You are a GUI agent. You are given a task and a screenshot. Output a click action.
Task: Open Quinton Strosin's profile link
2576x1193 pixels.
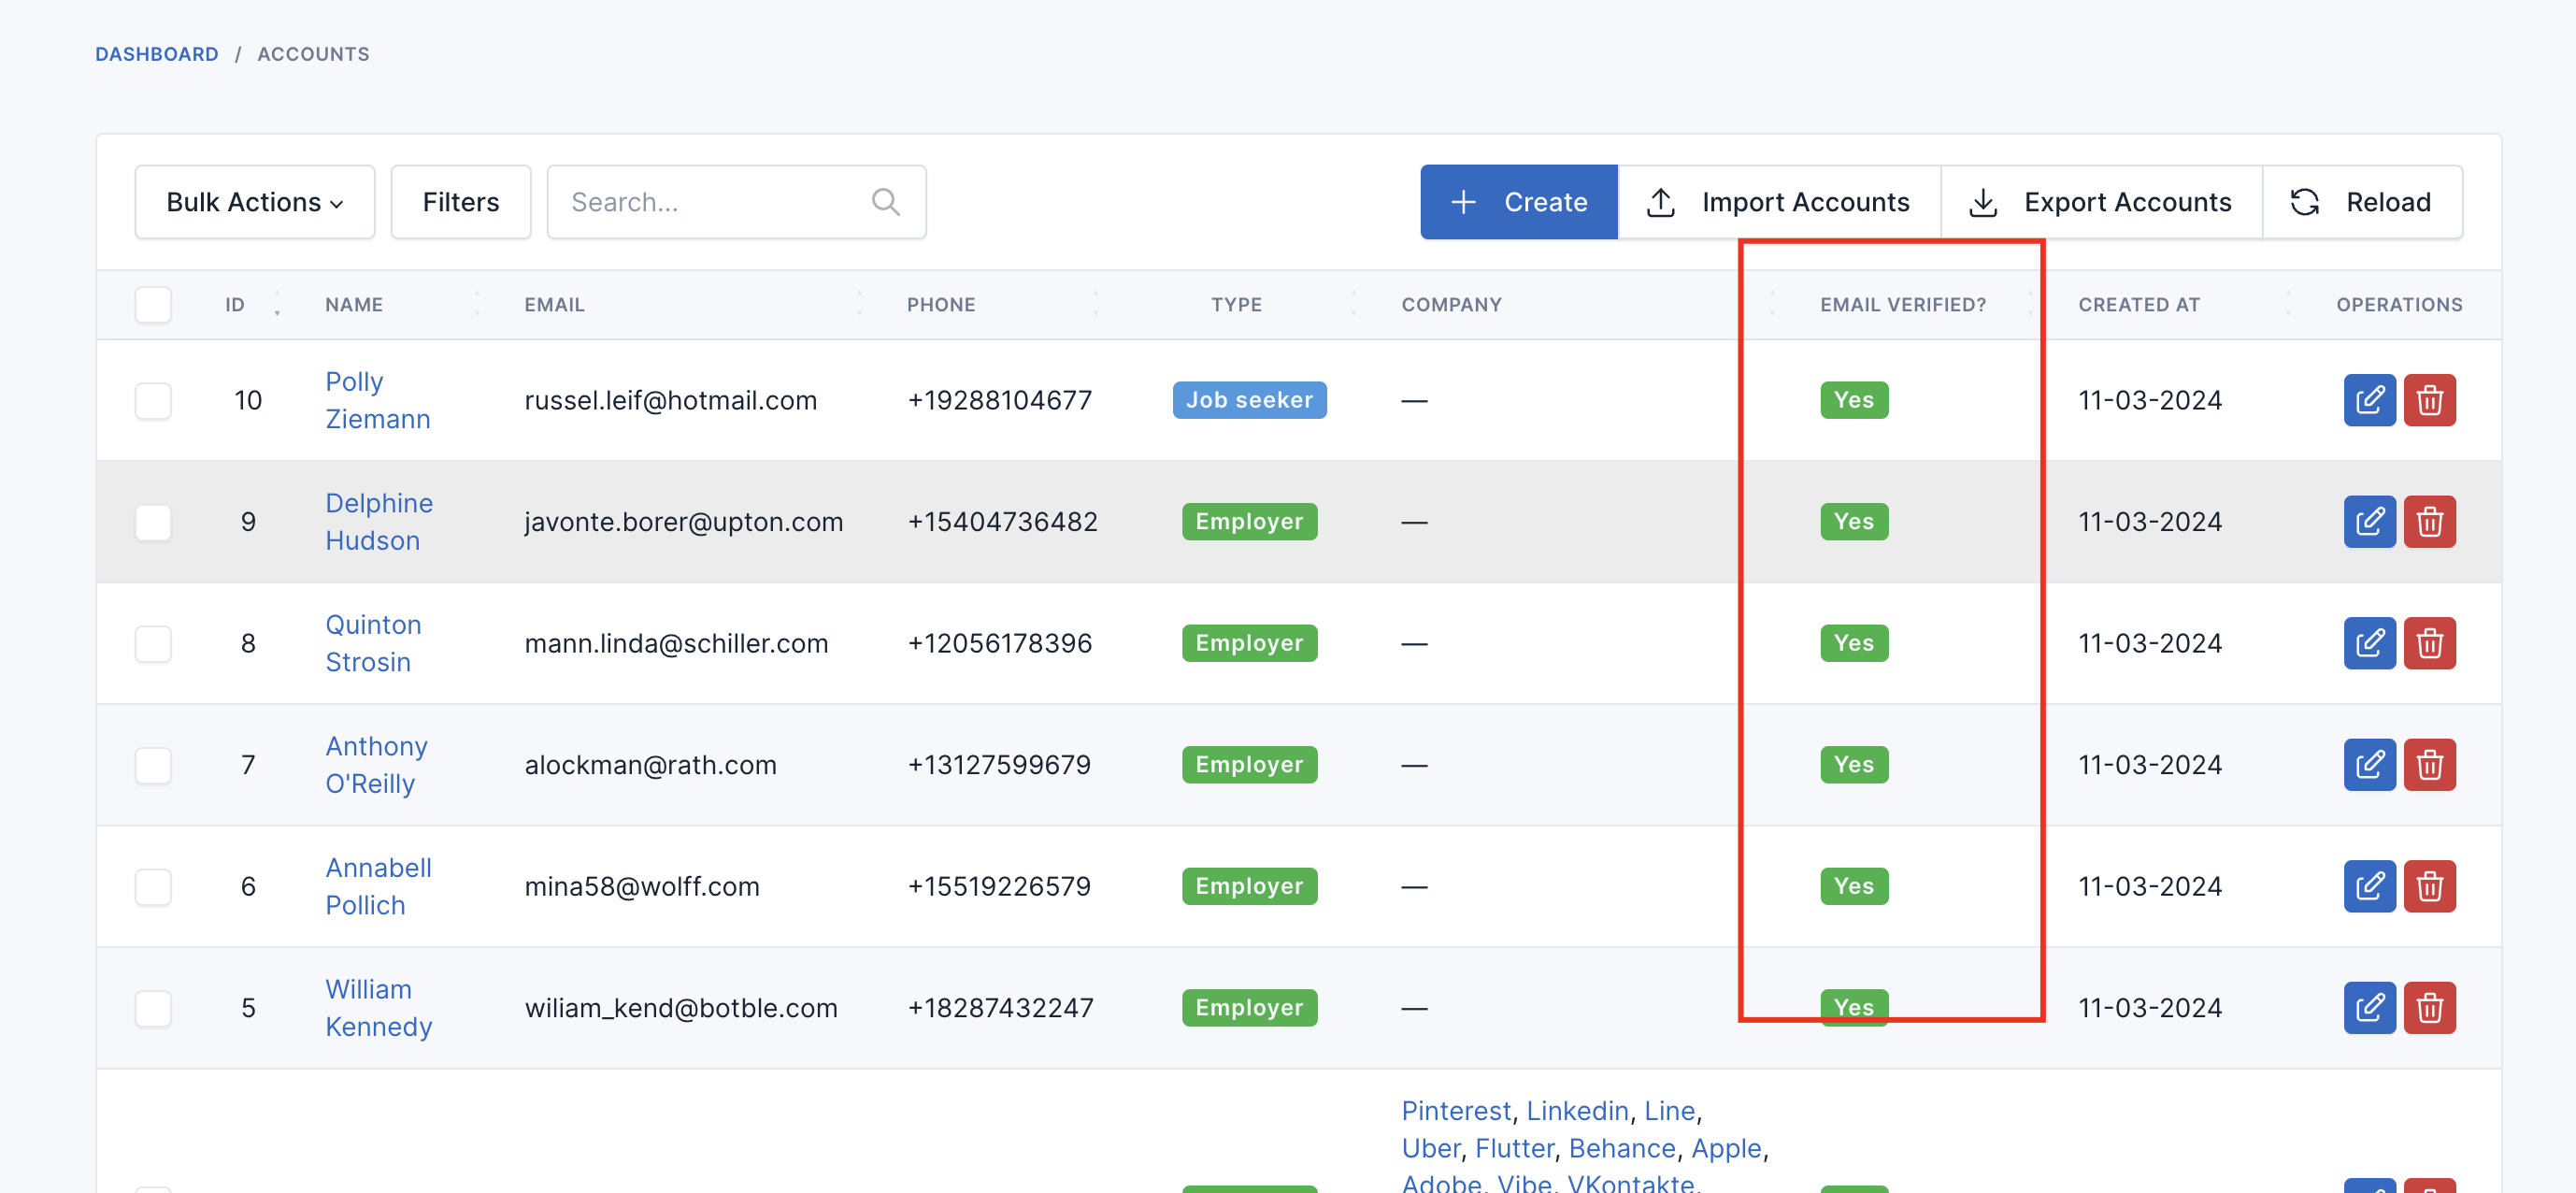[373, 643]
